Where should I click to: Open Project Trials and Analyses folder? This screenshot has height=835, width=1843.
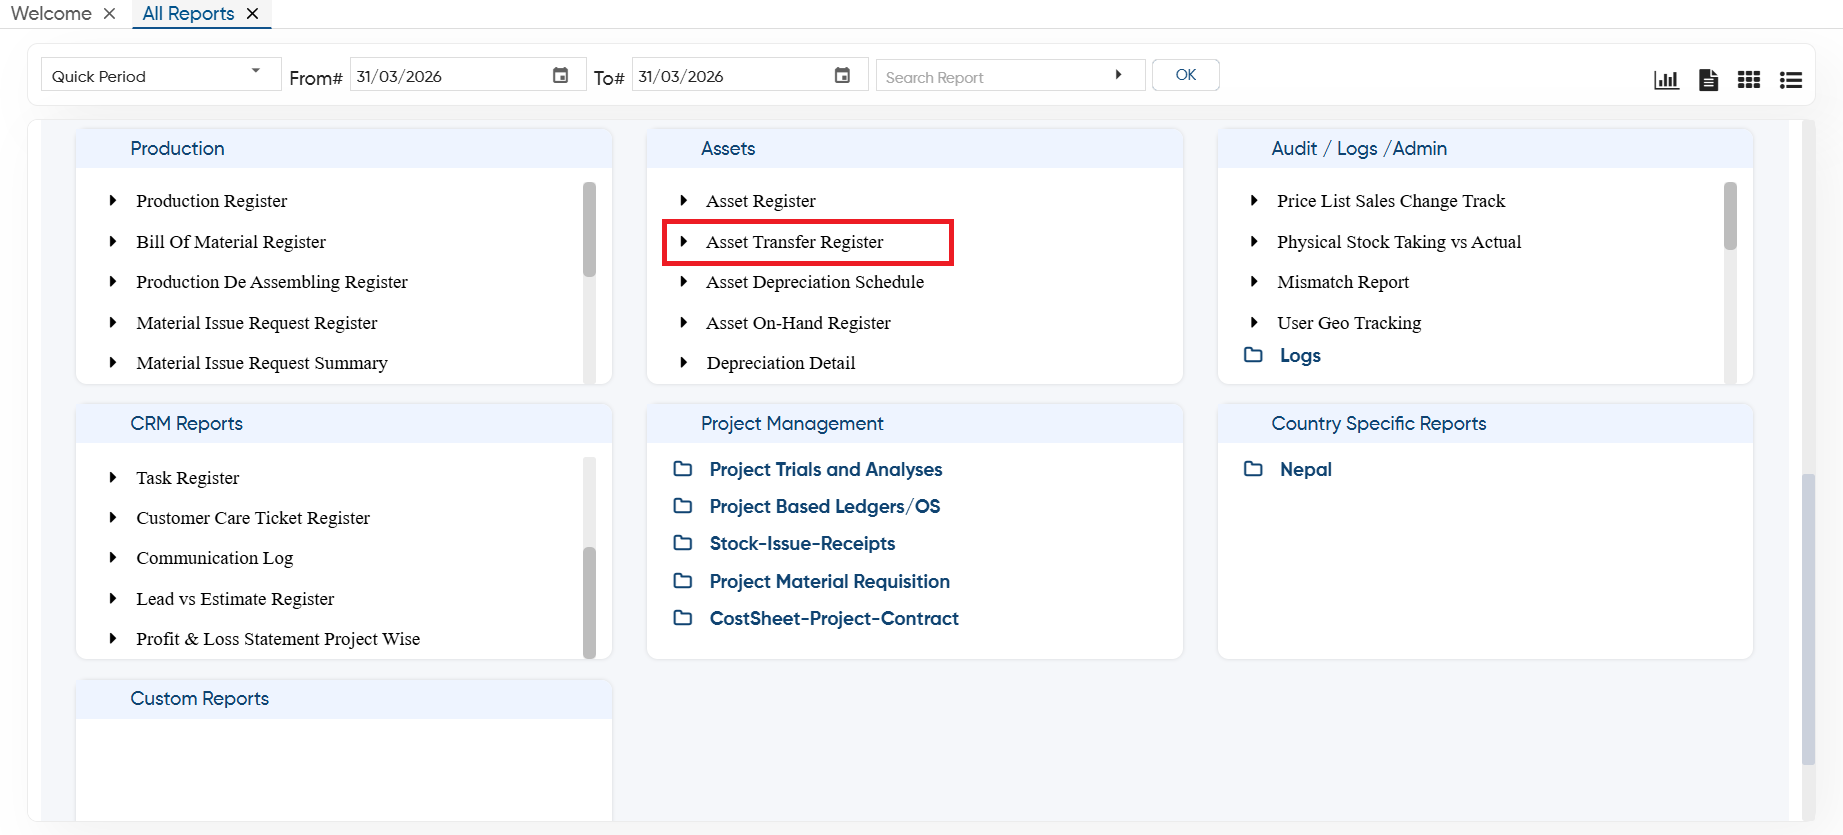tap(826, 469)
